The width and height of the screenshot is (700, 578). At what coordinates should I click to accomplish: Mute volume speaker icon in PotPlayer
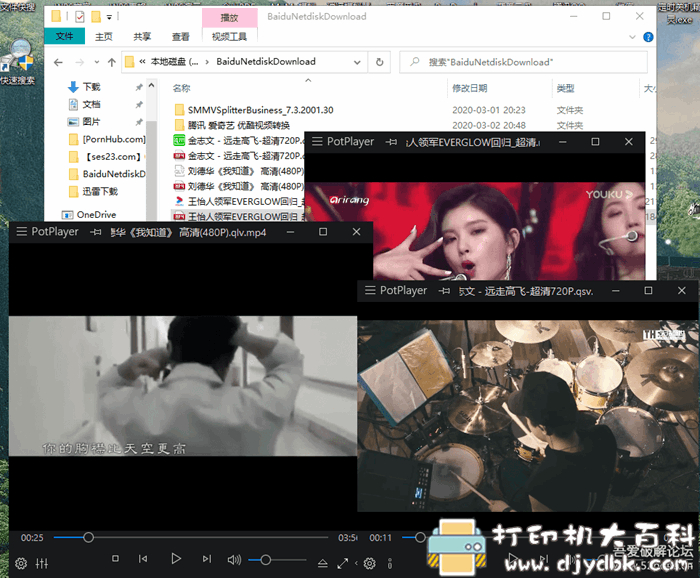tap(234, 559)
